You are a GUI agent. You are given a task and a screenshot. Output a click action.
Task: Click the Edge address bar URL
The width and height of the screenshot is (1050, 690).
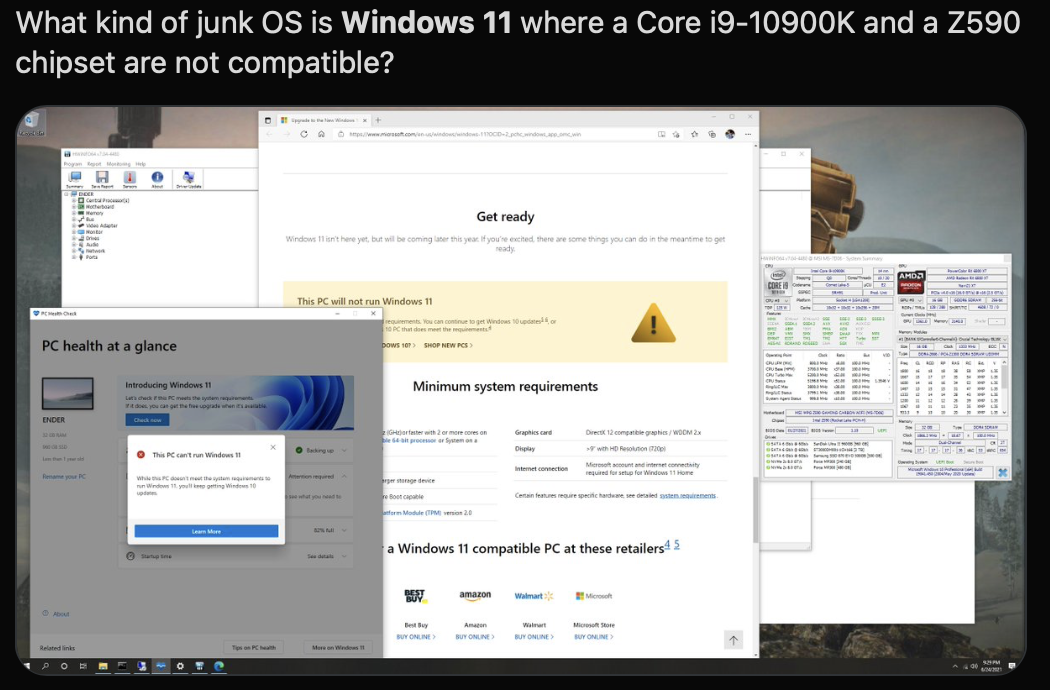465,134
